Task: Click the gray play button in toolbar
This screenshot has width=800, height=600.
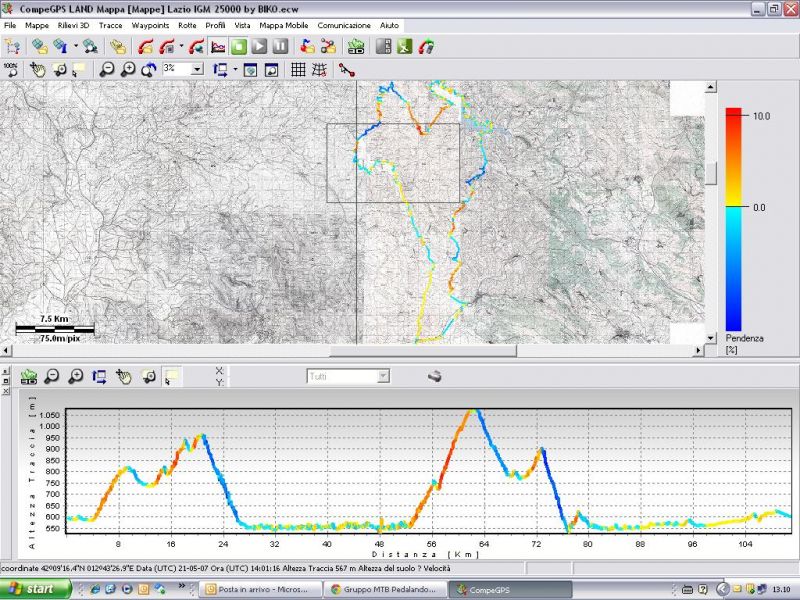Action: 259,47
